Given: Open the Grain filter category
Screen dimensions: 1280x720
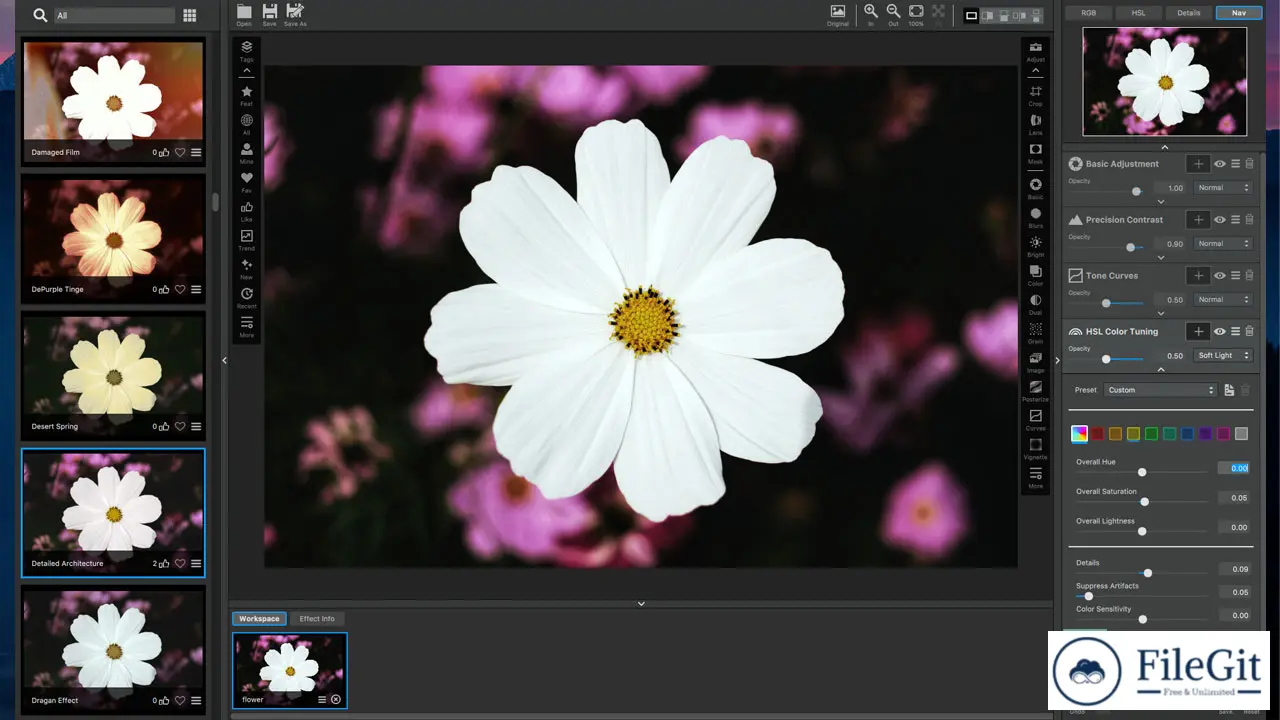Looking at the screenshot, I should point(1035,333).
